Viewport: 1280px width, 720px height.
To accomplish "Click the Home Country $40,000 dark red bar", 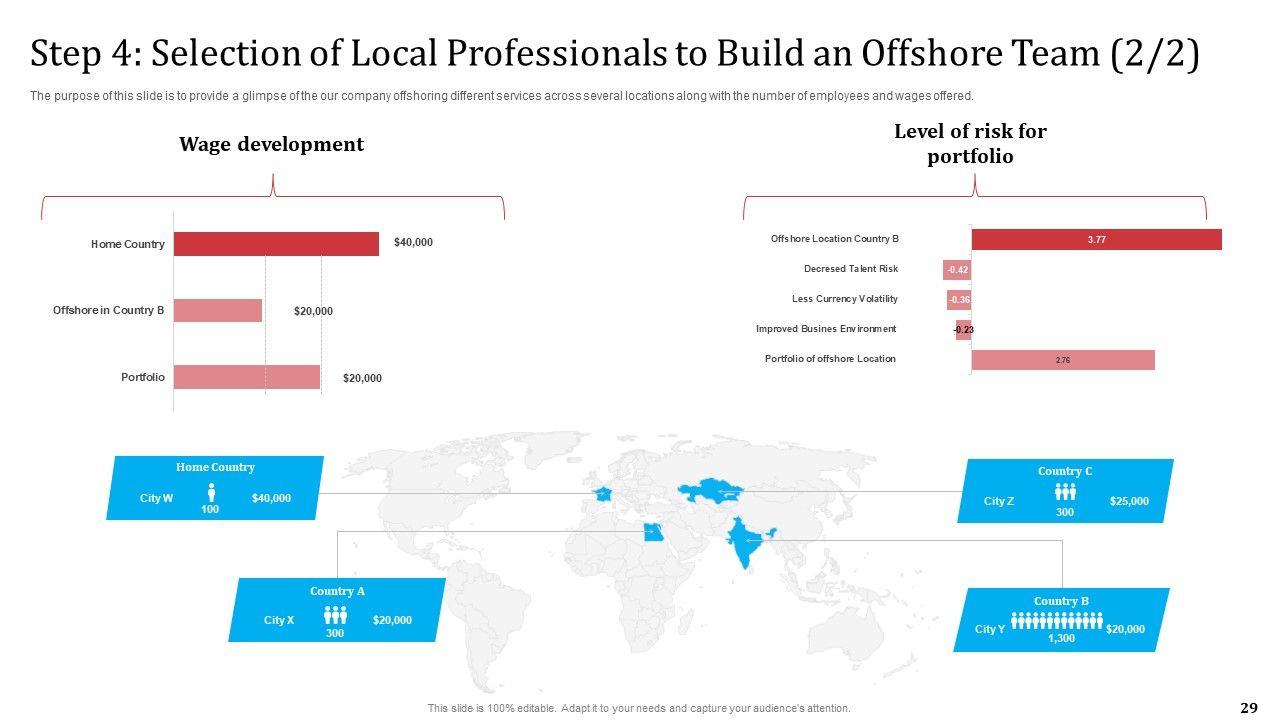I will (x=276, y=244).
